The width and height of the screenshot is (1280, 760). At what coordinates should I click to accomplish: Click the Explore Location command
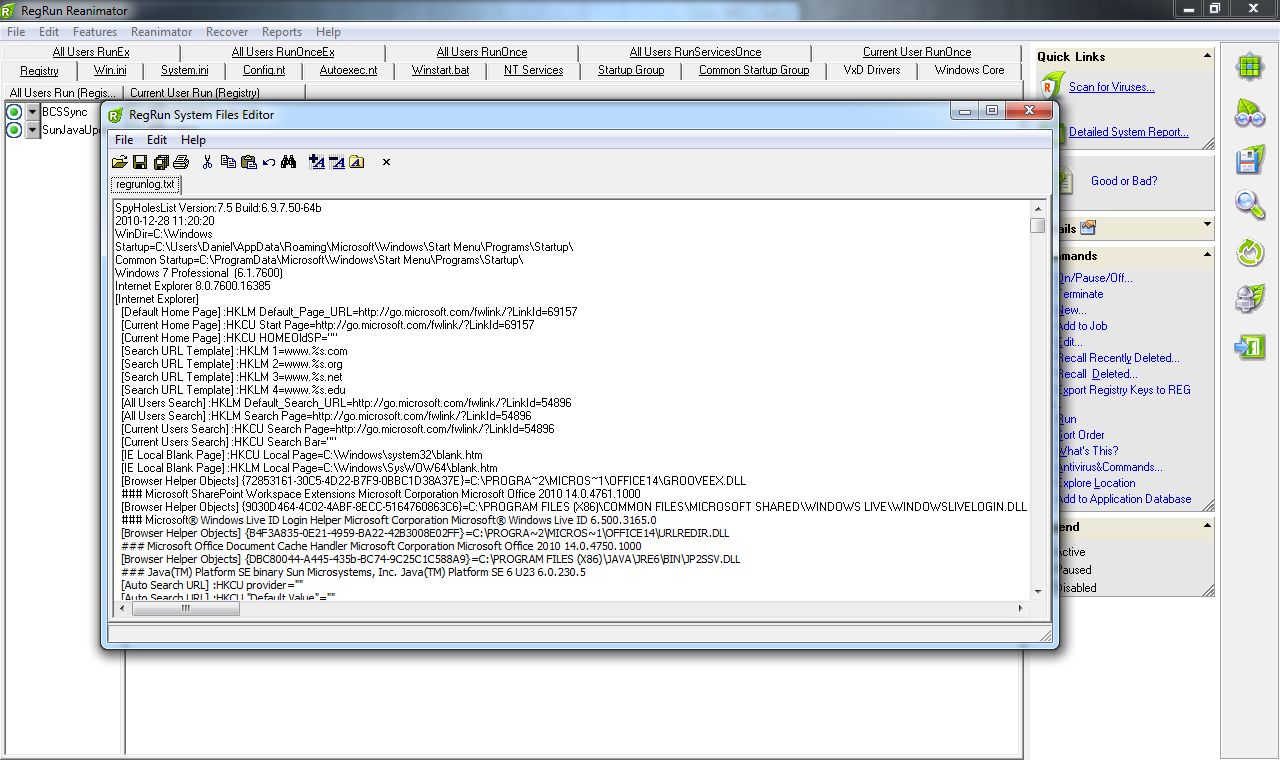[x=1097, y=483]
